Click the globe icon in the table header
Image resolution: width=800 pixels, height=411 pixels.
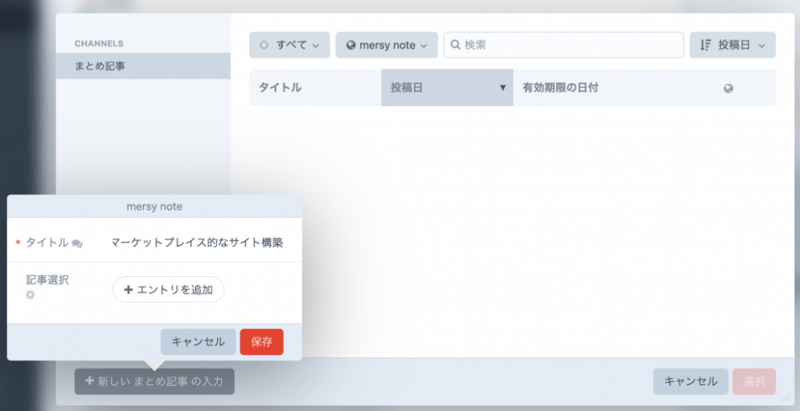728,88
